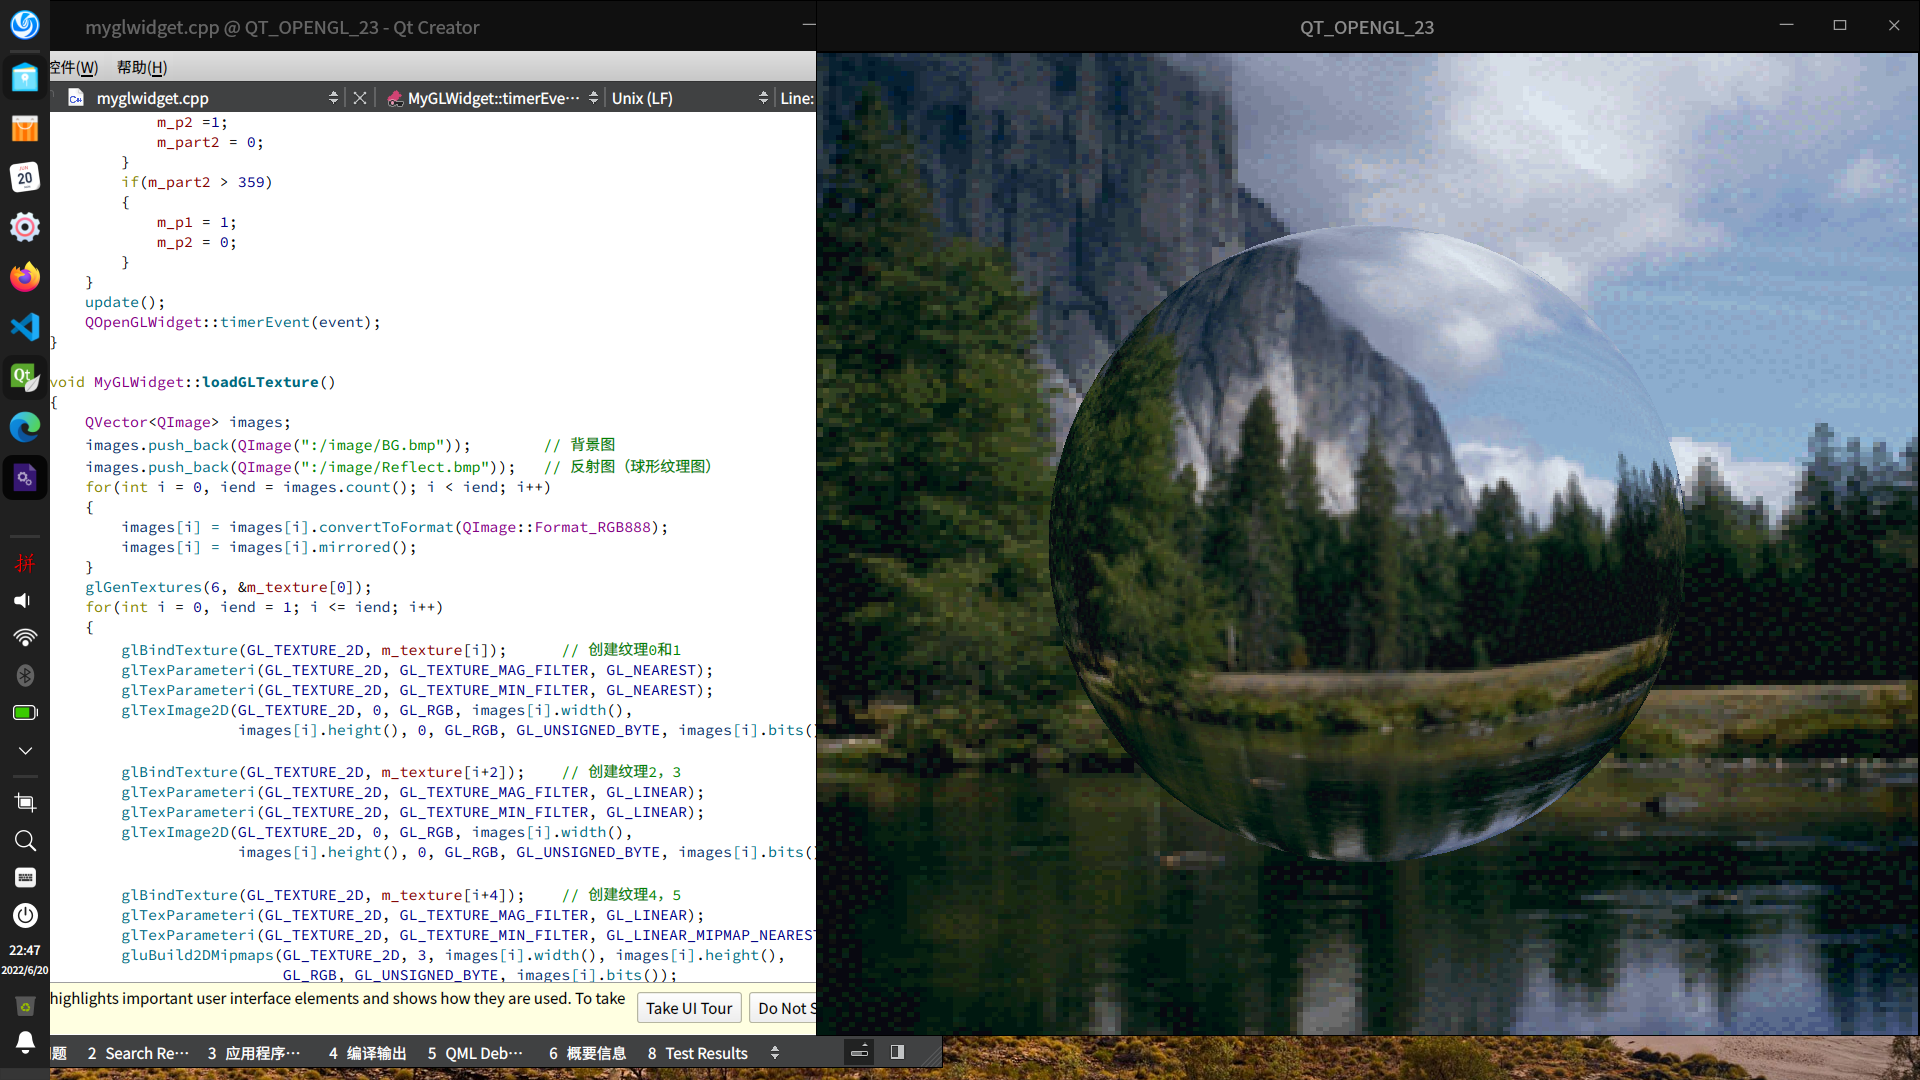Open Visual Studio Code from the dock
1920x1080 pixels.
(25, 327)
